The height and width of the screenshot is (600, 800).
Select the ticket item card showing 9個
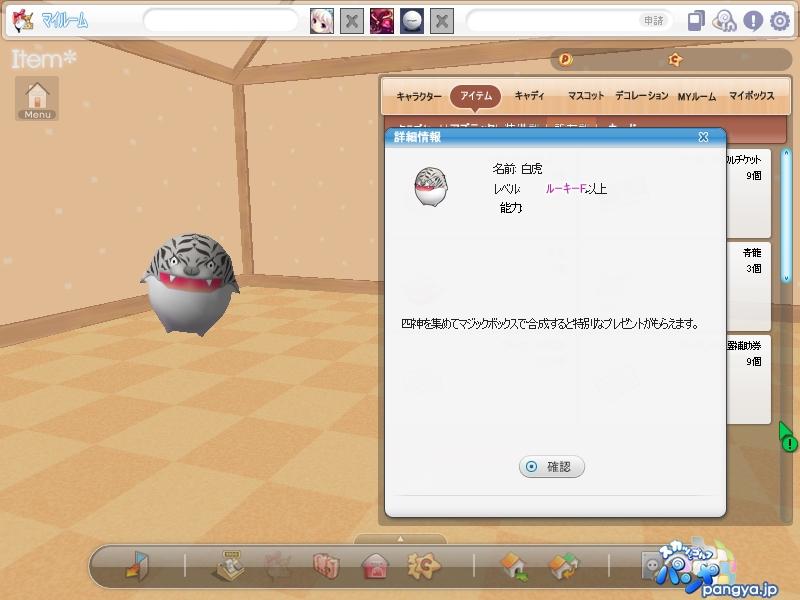point(748,193)
